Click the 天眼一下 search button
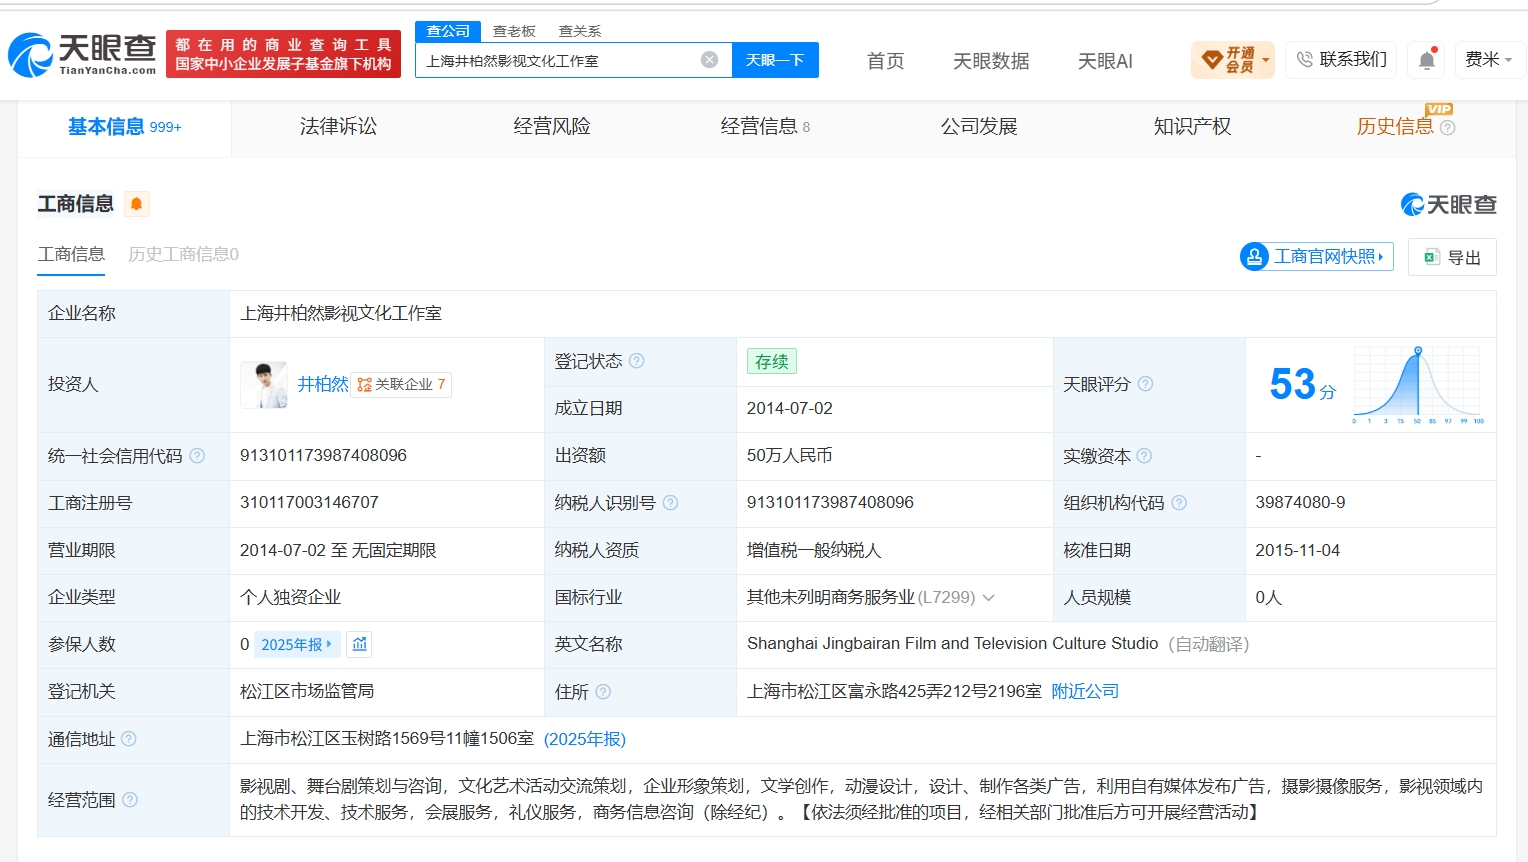The image size is (1528, 862). [x=775, y=60]
